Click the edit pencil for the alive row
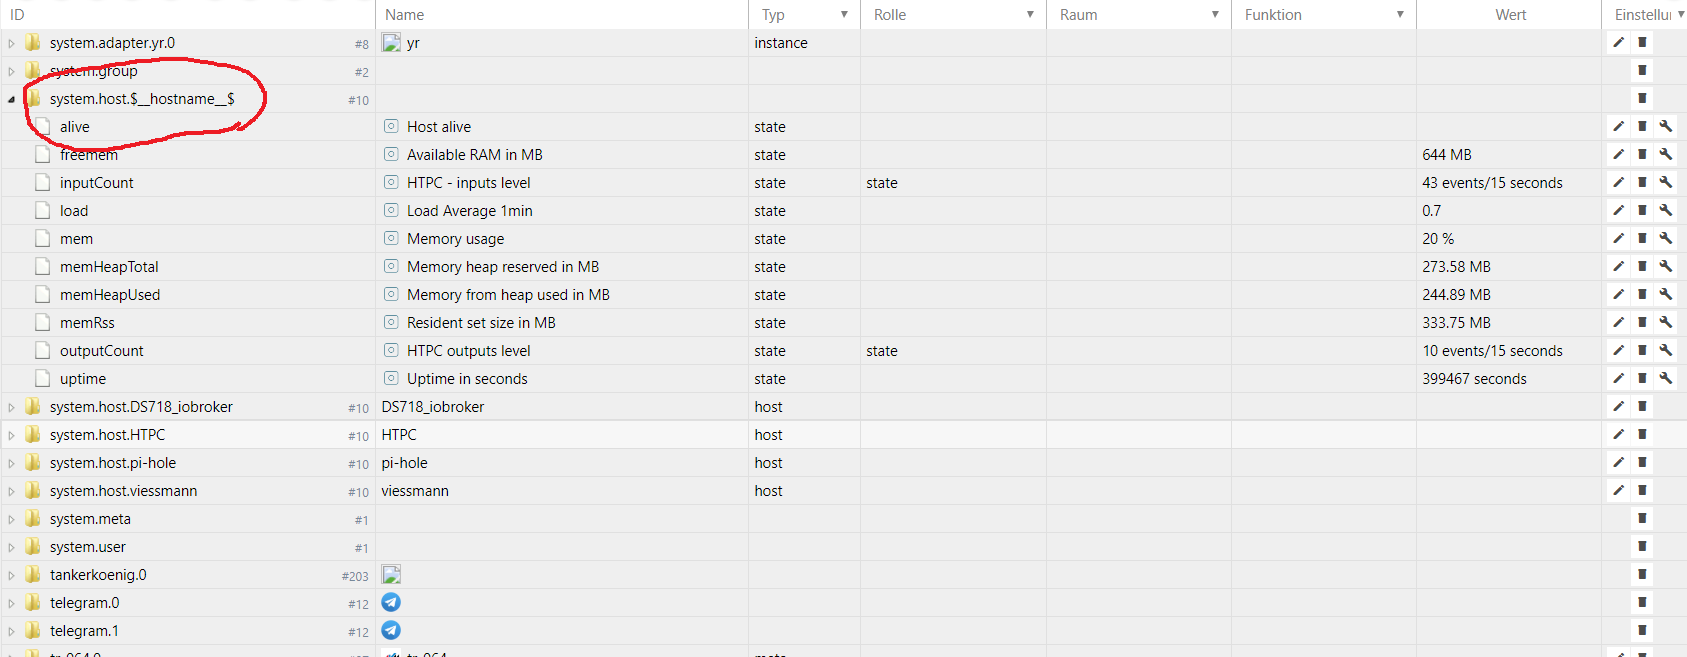This screenshot has width=1687, height=657. pyautogui.click(x=1618, y=127)
